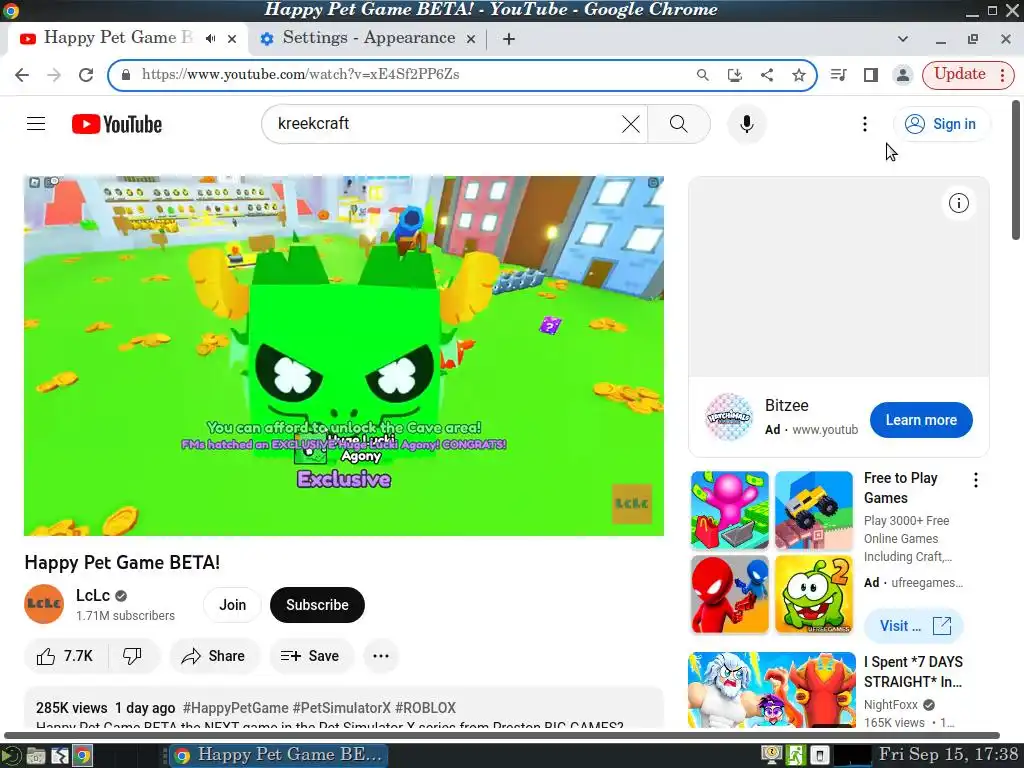1024x768 pixels.
Task: Open a new tab with plus button
Action: pyautogui.click(x=509, y=39)
